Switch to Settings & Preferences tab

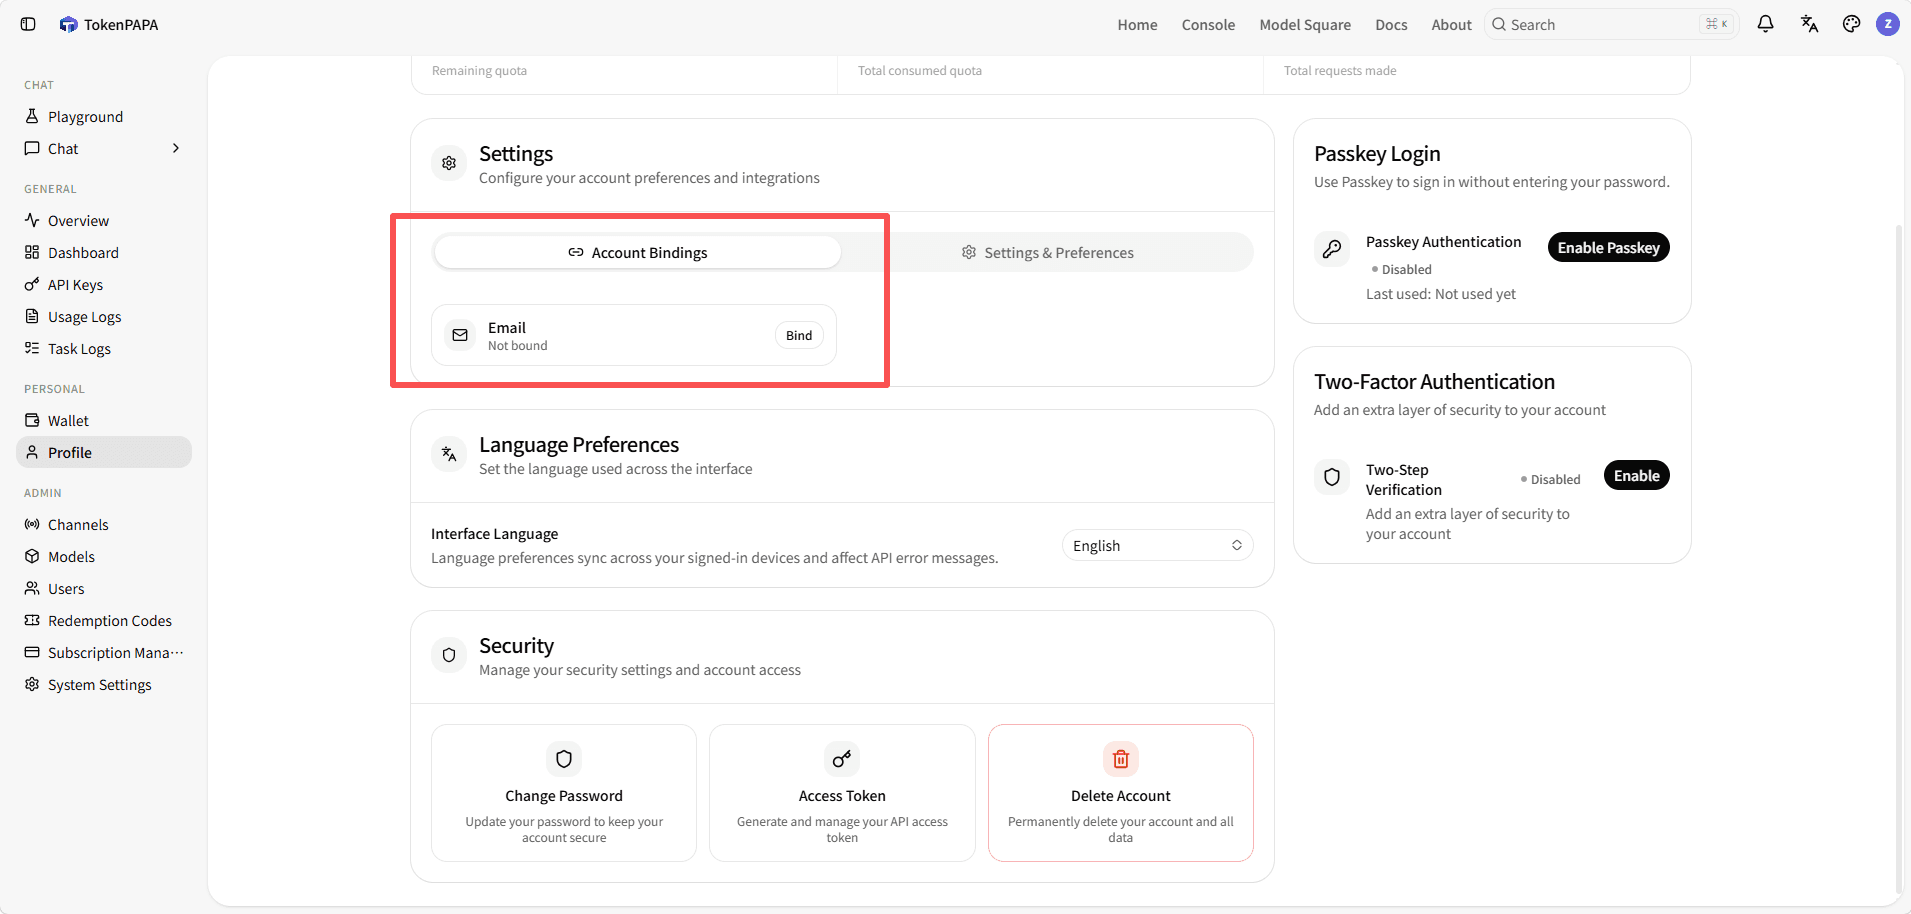tap(1047, 252)
